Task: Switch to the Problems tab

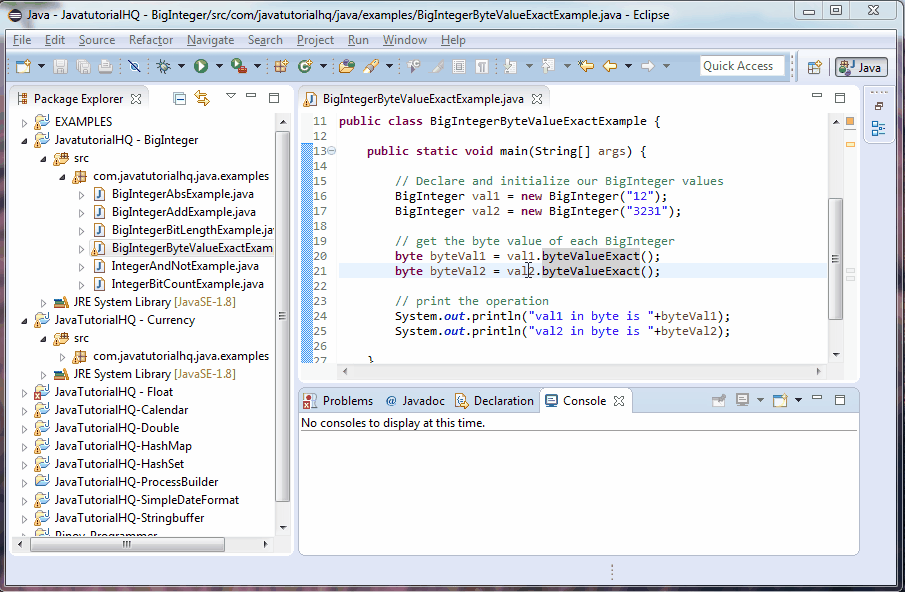Action: pos(348,400)
